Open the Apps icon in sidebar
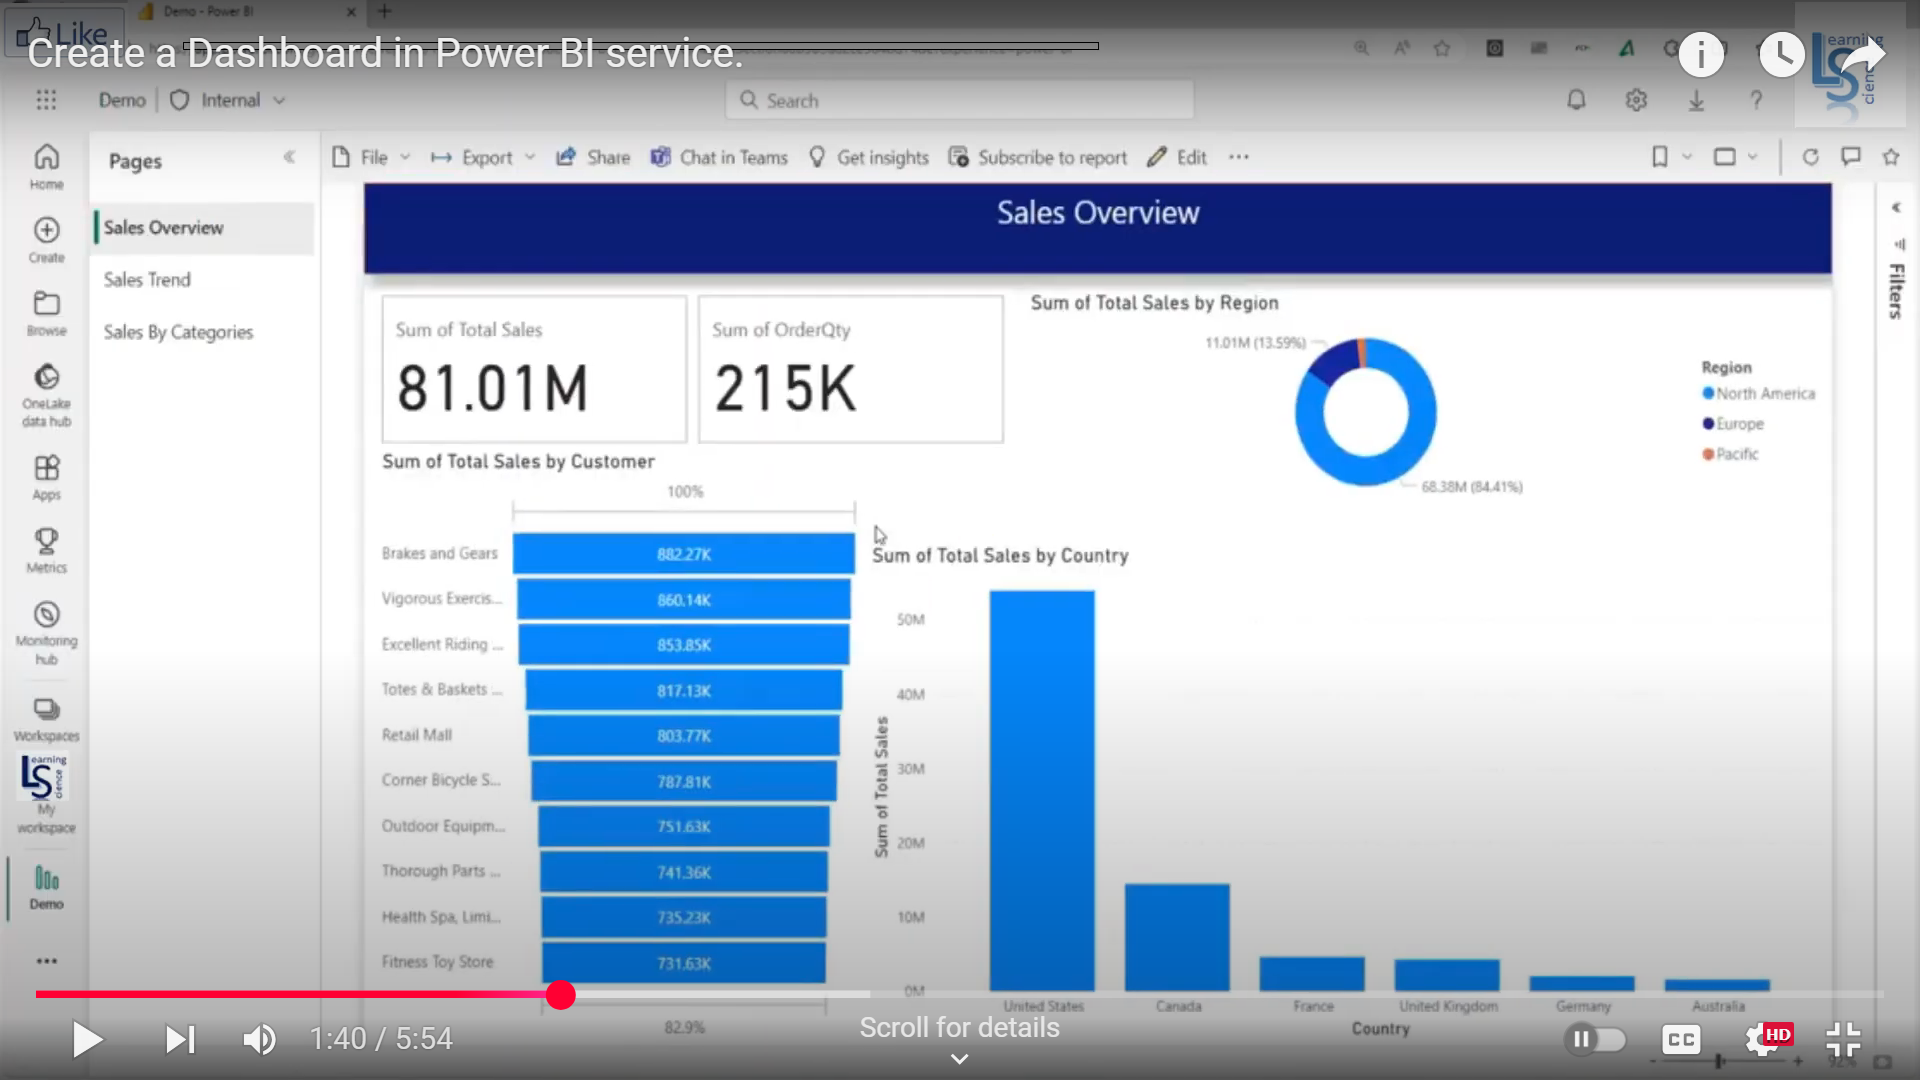1920x1080 pixels. 46,477
